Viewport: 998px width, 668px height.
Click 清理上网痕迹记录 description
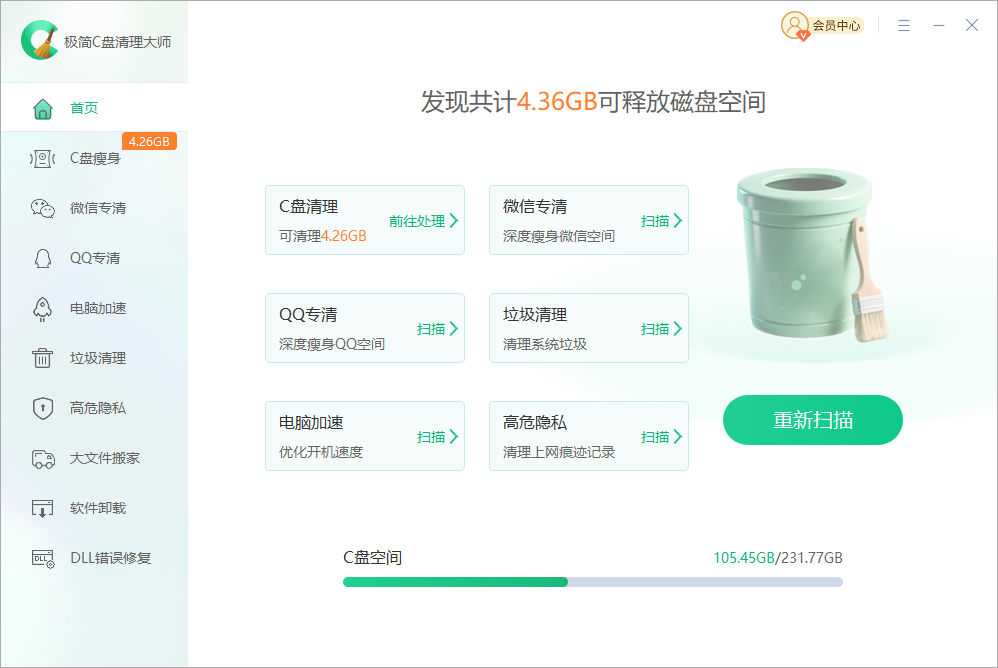559,452
